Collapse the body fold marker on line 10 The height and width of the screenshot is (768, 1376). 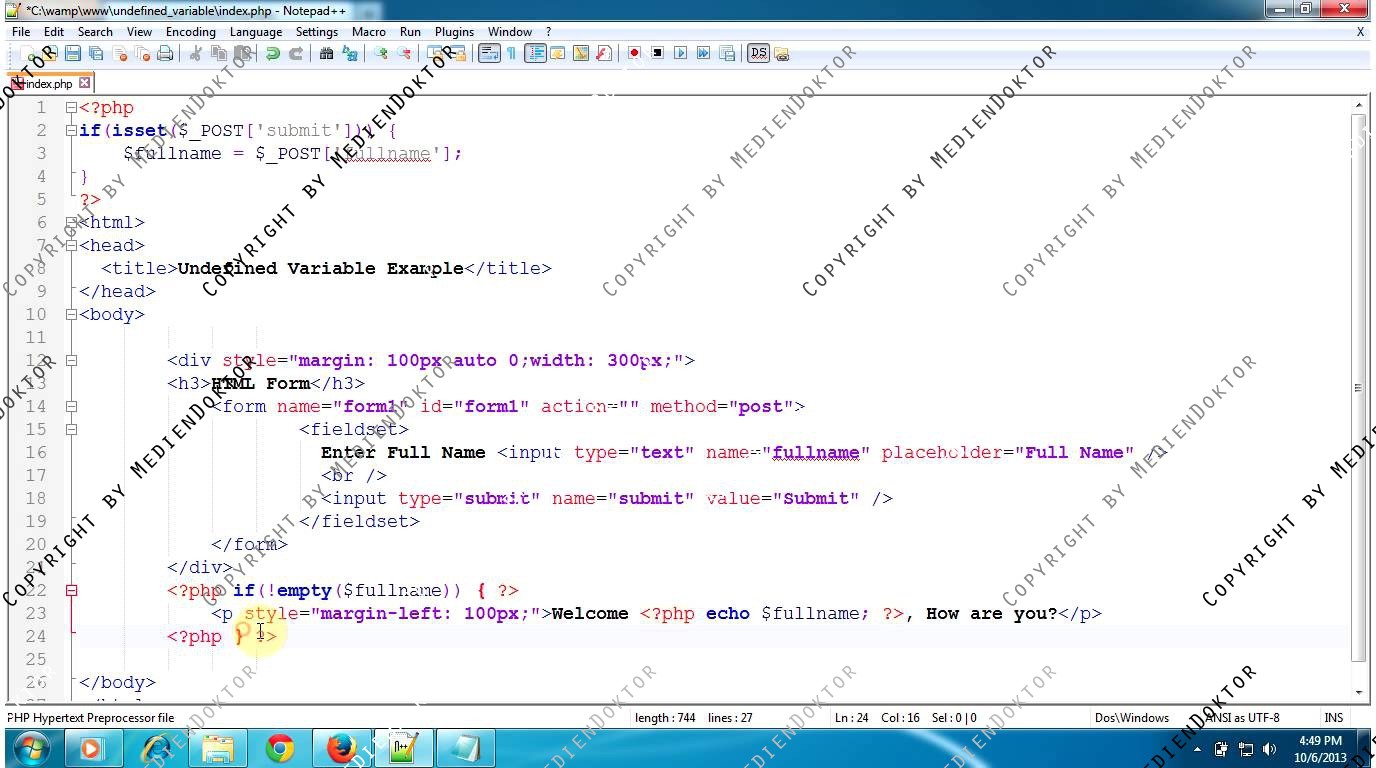[x=71, y=314]
